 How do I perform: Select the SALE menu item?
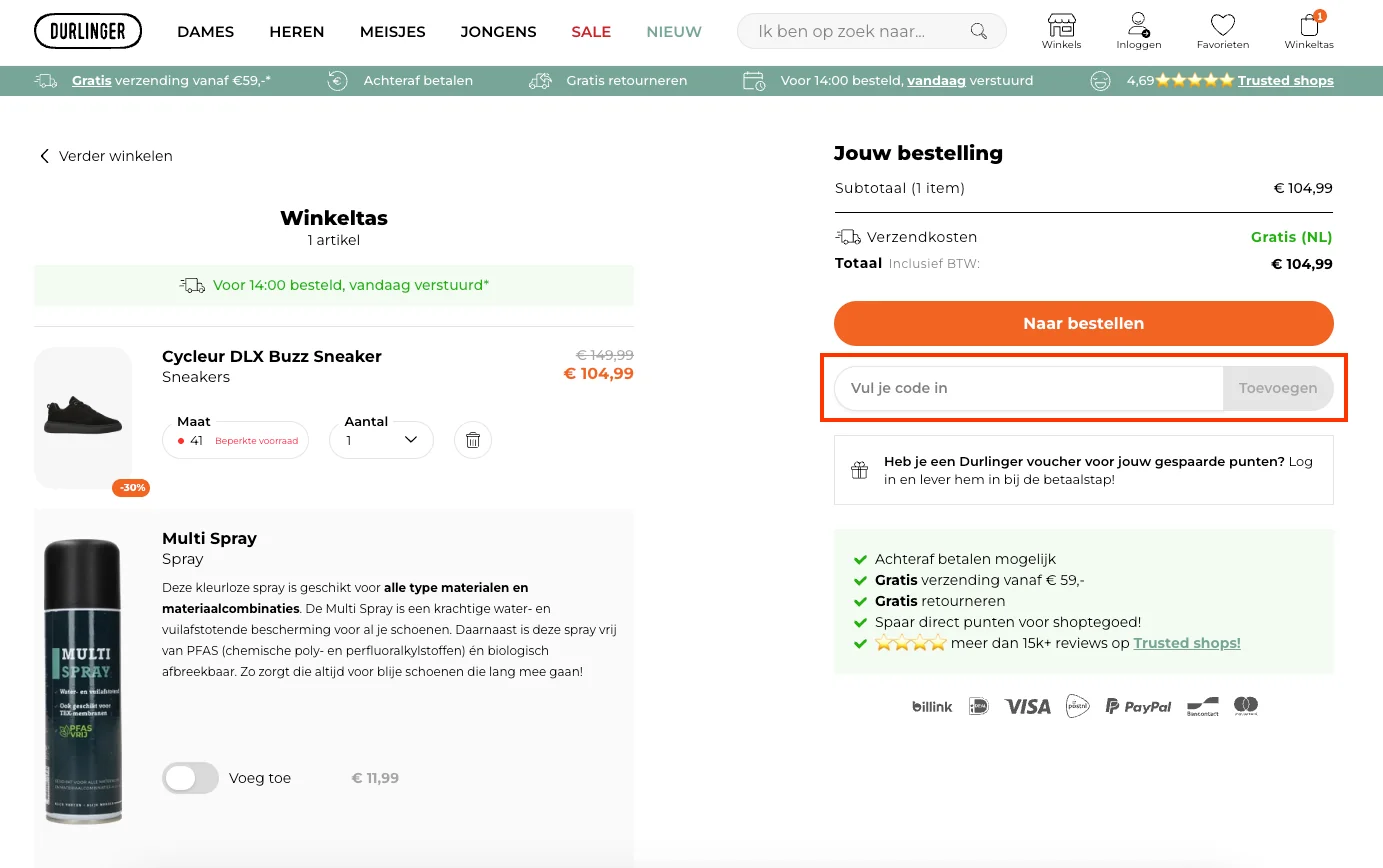click(x=591, y=32)
